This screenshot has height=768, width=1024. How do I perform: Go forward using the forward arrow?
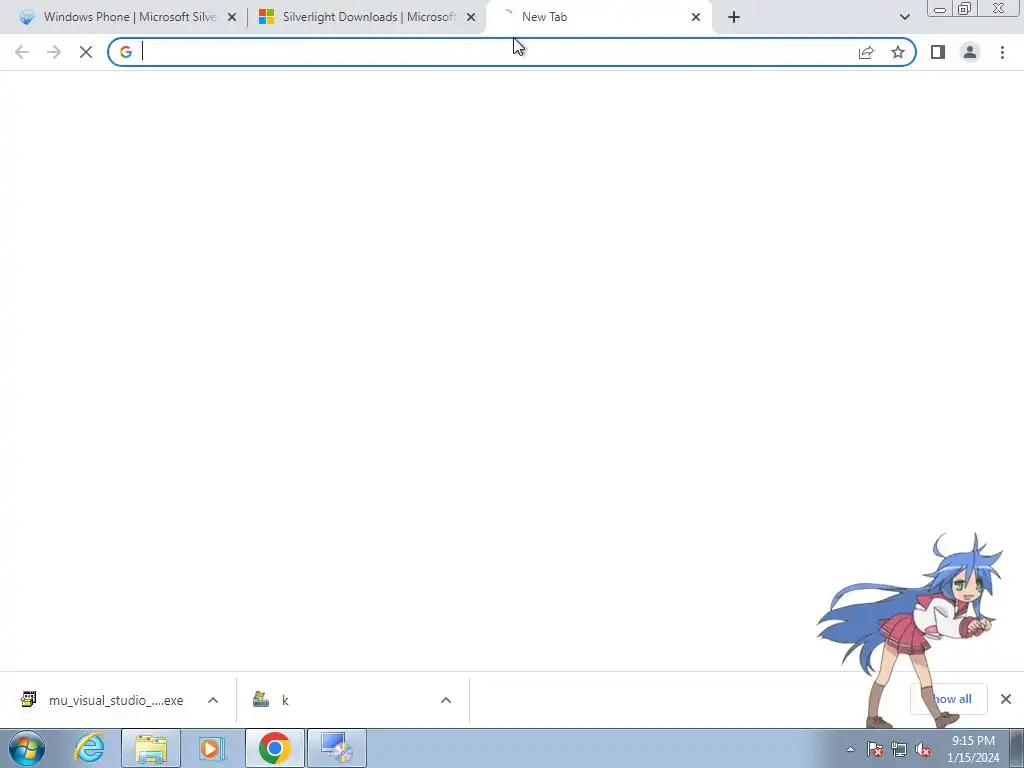click(x=54, y=52)
